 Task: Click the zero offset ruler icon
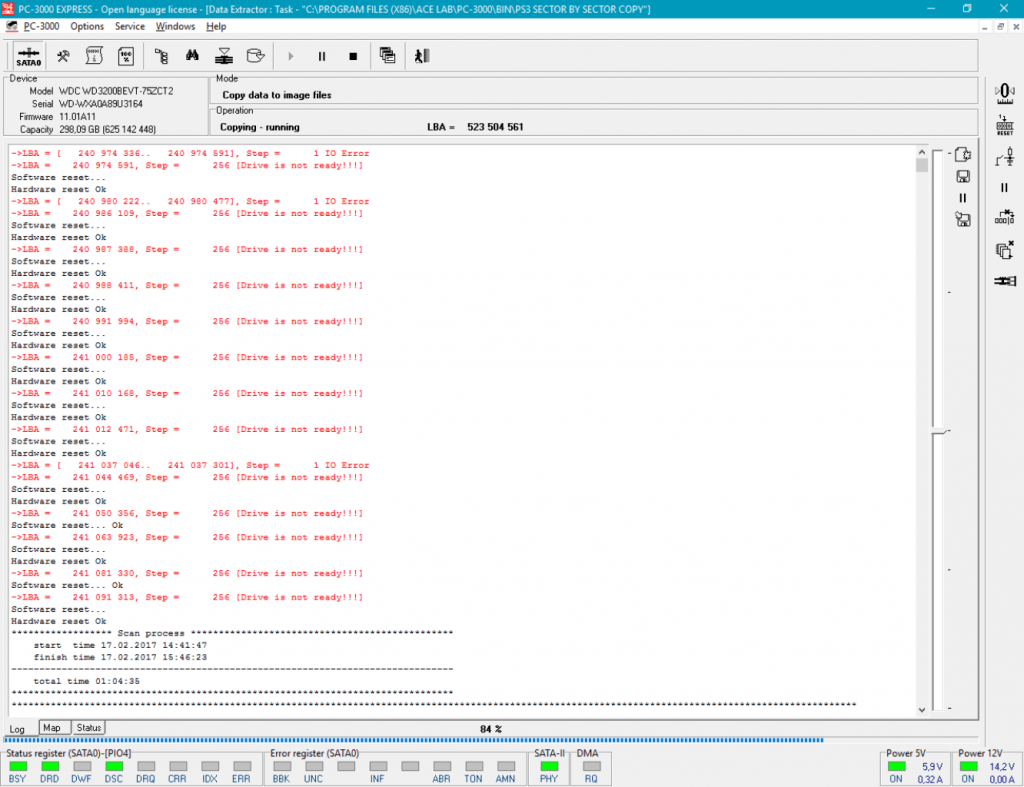pyautogui.click(x=1004, y=93)
